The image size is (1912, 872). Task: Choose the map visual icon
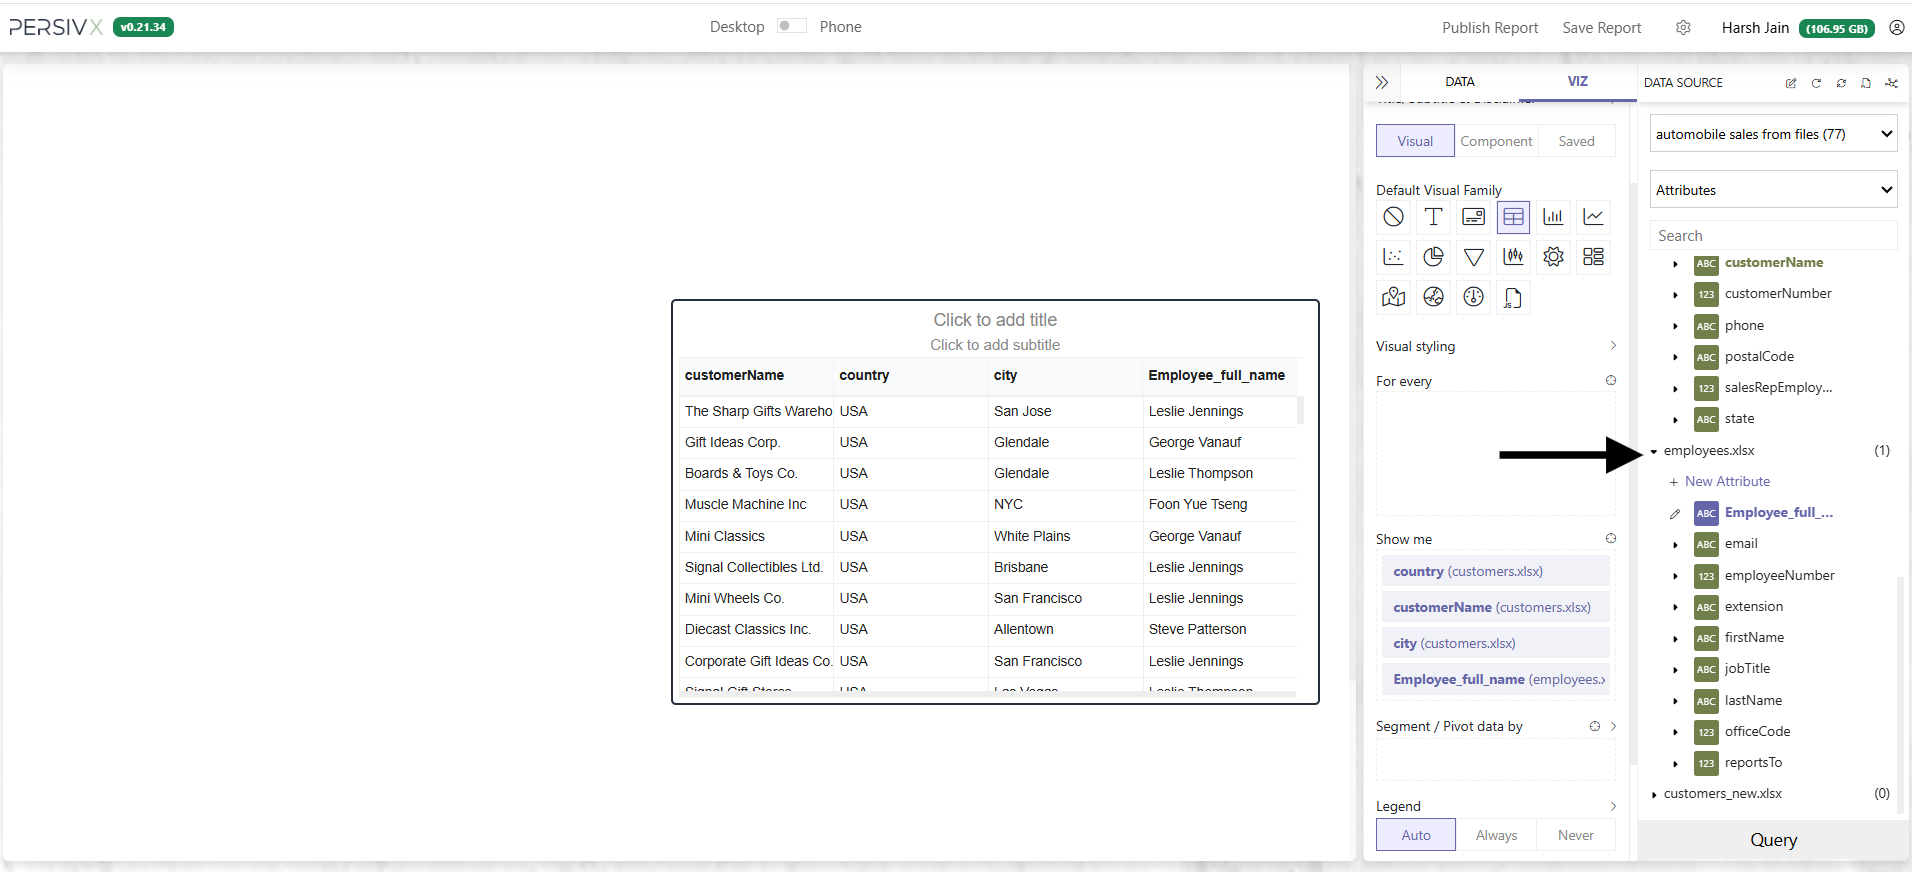(1393, 297)
